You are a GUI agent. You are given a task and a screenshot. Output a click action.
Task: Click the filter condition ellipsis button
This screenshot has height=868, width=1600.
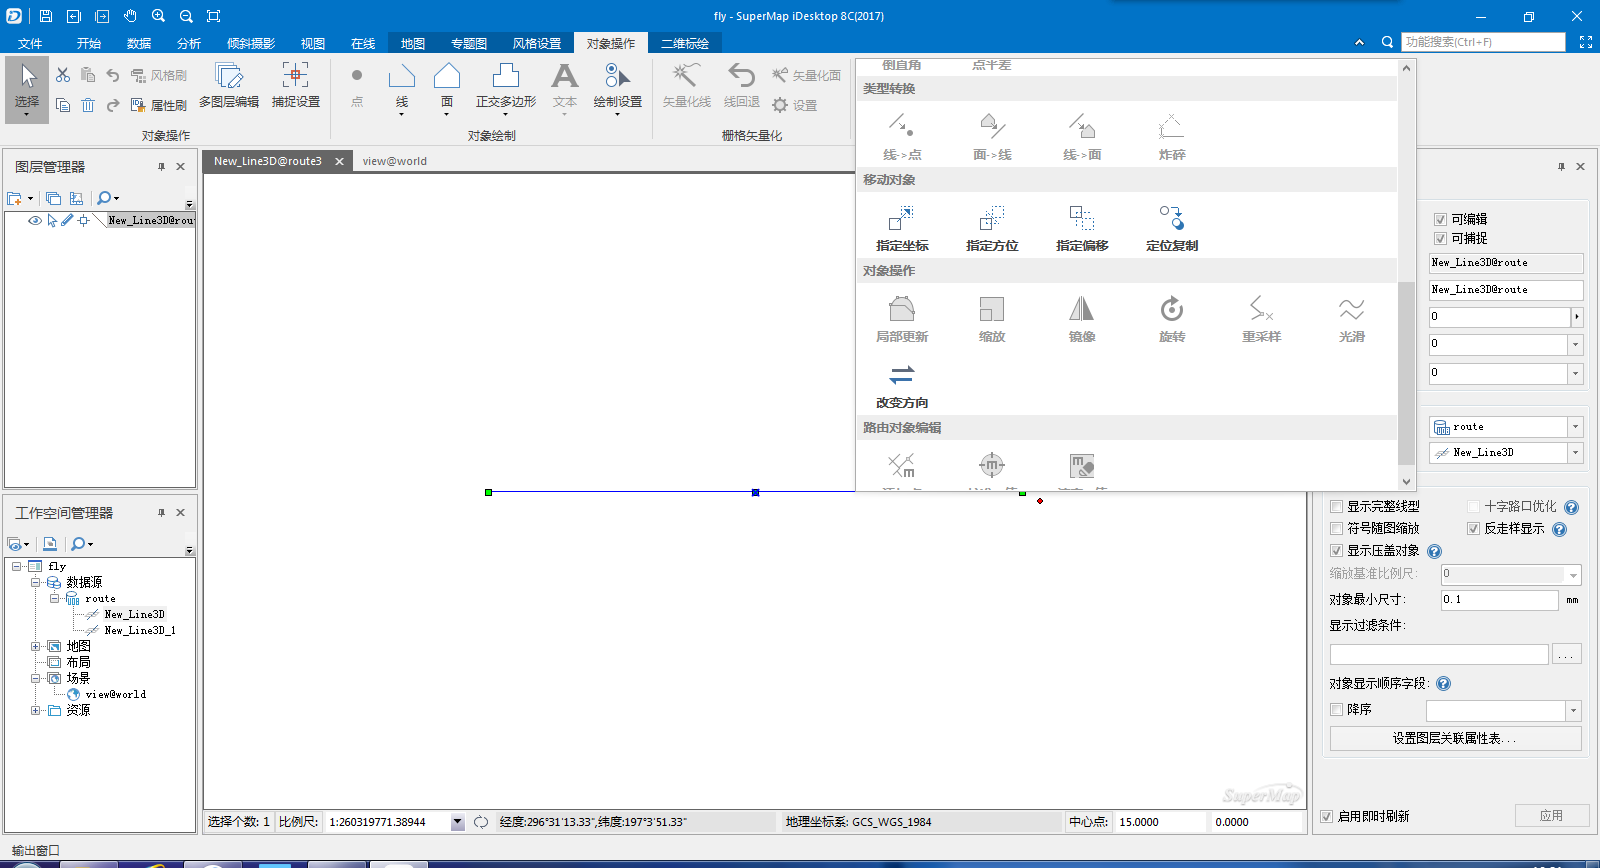[1566, 655]
